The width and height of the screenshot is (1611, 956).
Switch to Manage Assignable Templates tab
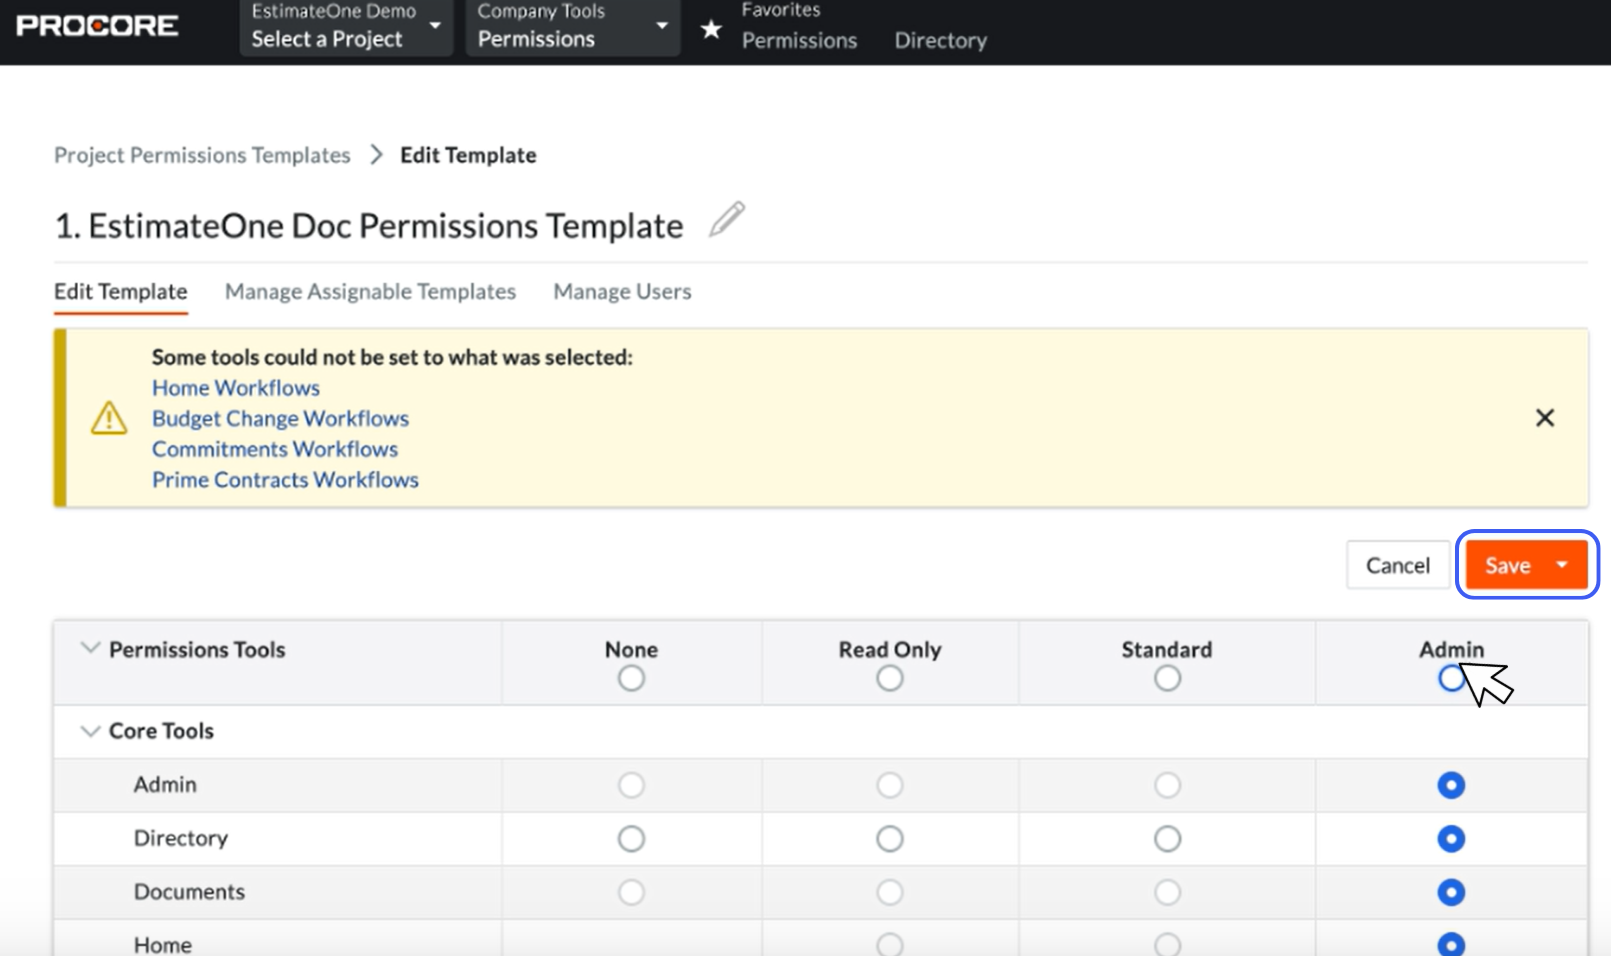point(370,291)
